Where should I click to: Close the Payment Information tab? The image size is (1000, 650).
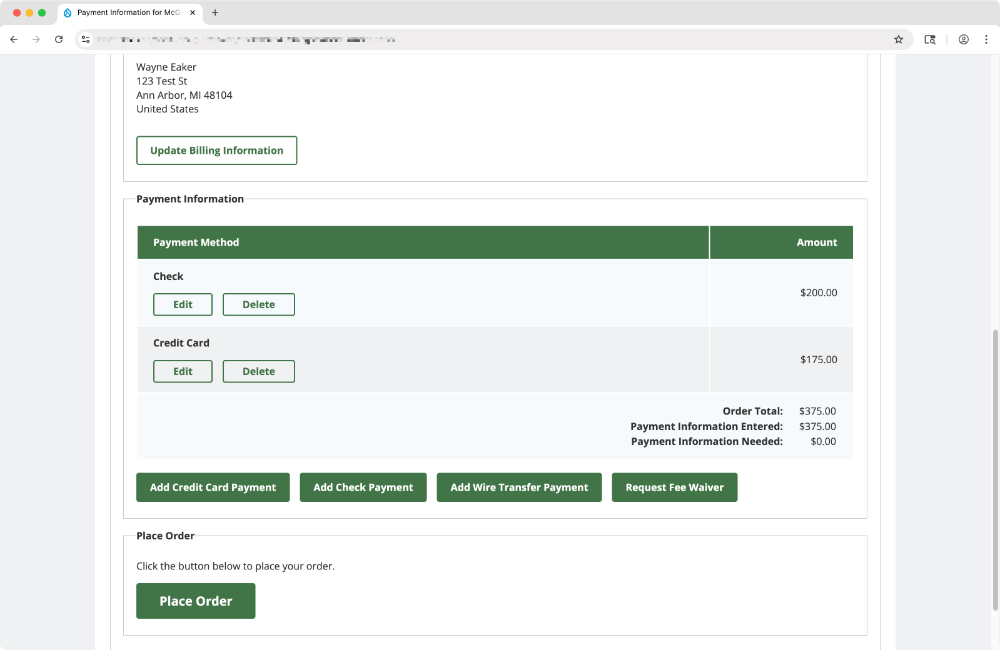click(193, 13)
